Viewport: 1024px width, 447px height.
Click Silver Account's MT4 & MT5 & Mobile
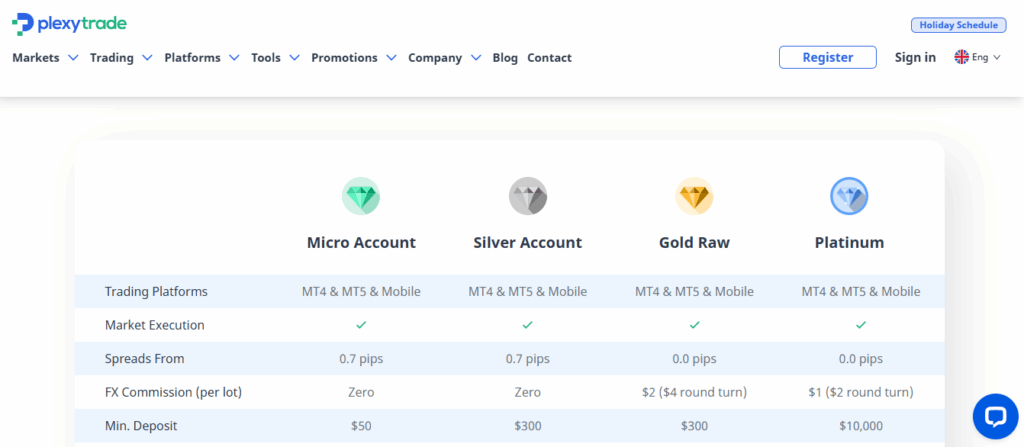528,291
